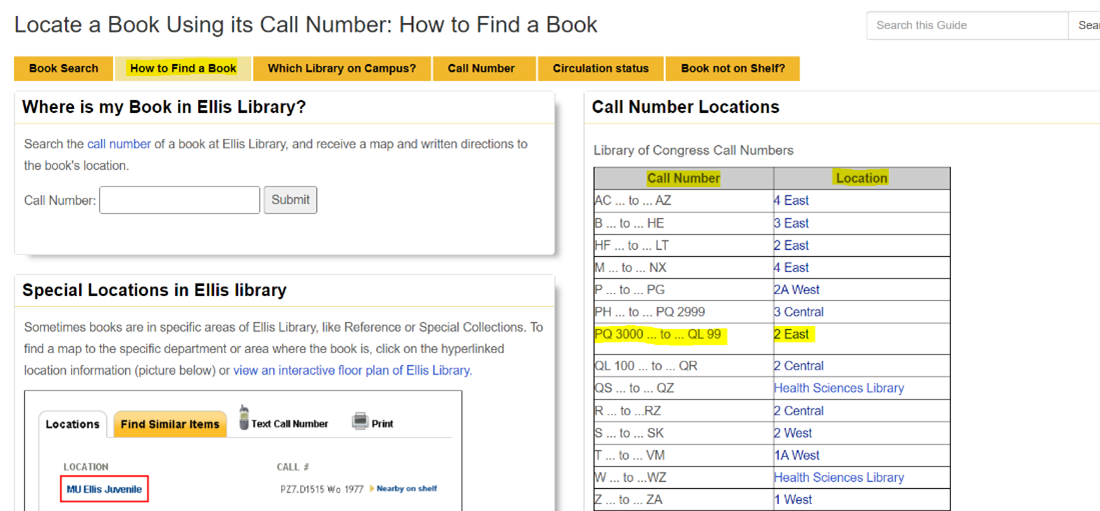
Task: Click the Call Number text field
Action: coord(180,200)
